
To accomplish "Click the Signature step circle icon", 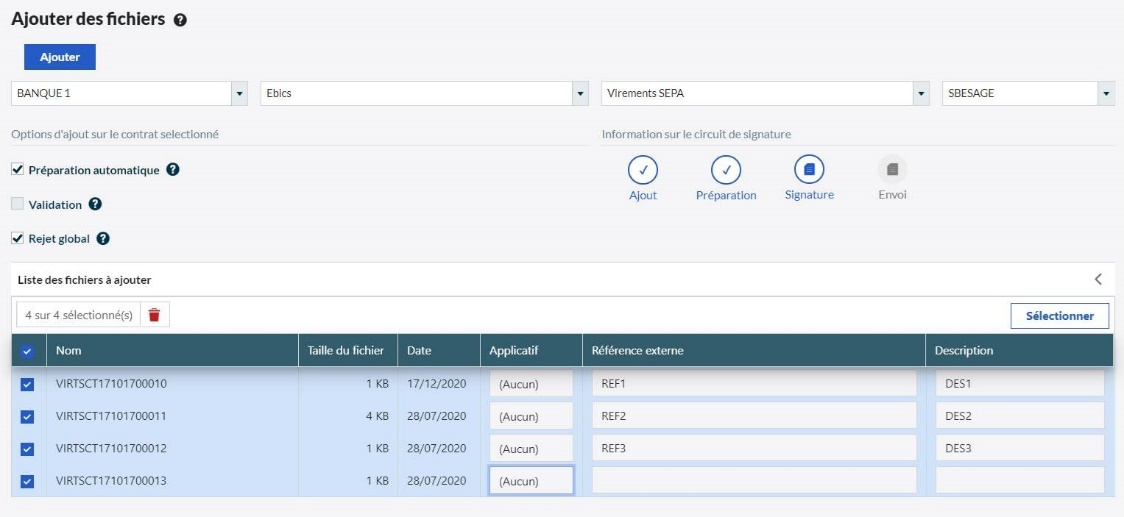I will pyautogui.click(x=809, y=170).
